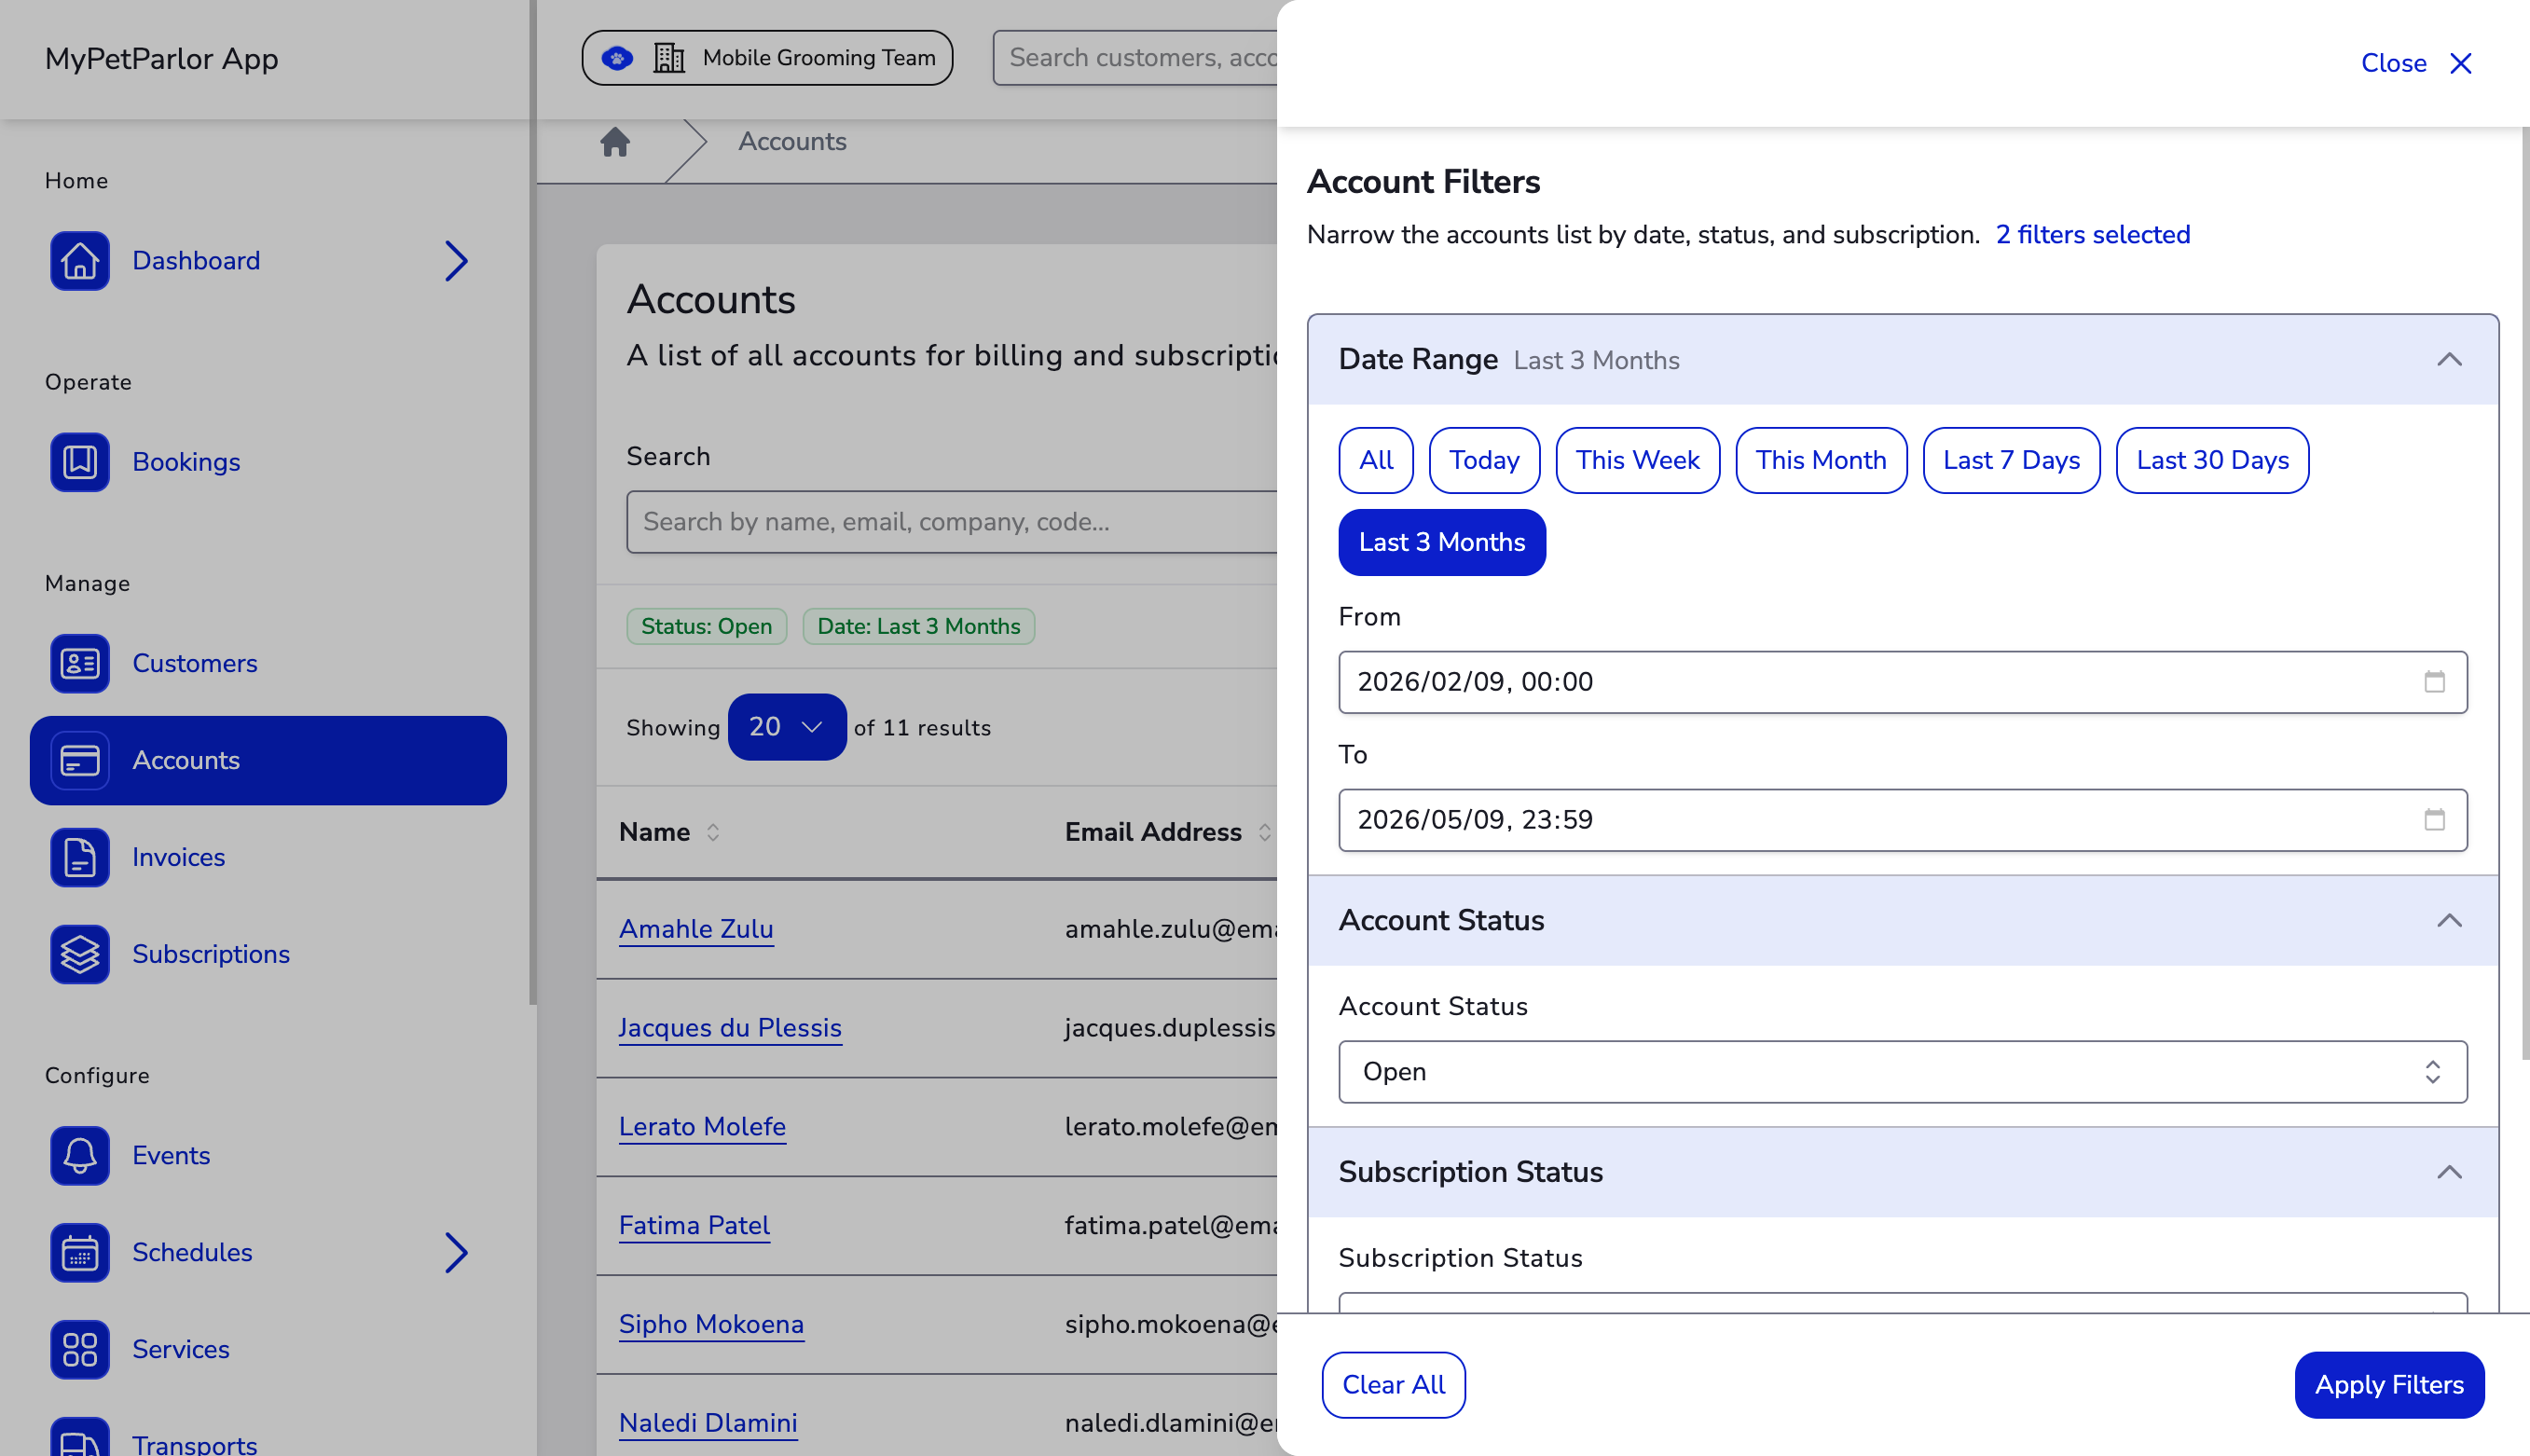Select the Last 30 Days range
This screenshot has height=1456, width=2530.
point(2212,460)
